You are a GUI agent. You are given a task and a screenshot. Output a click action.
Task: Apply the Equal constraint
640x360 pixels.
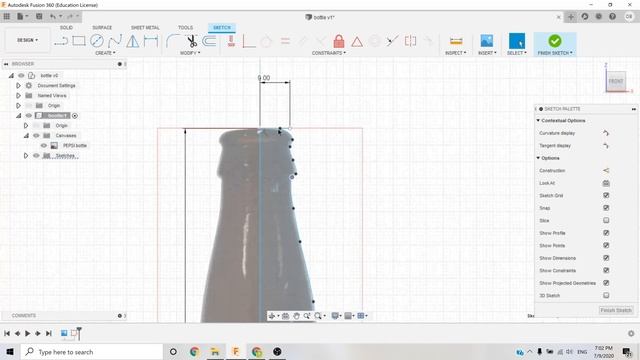(285, 41)
